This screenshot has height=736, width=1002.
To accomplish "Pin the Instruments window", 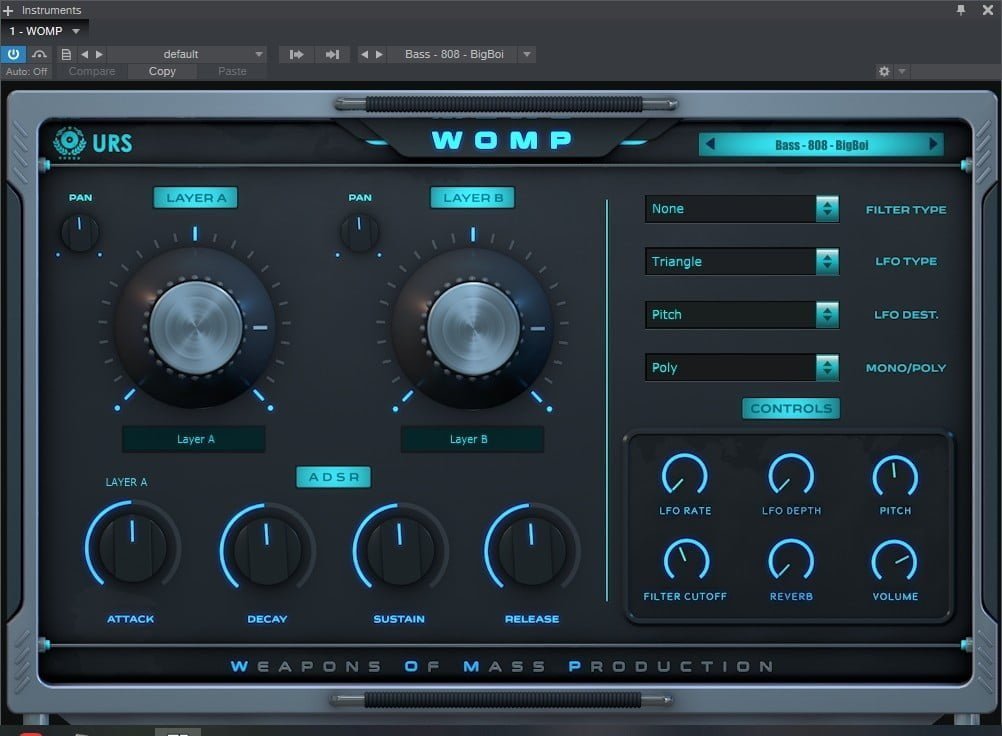I will pos(961,10).
